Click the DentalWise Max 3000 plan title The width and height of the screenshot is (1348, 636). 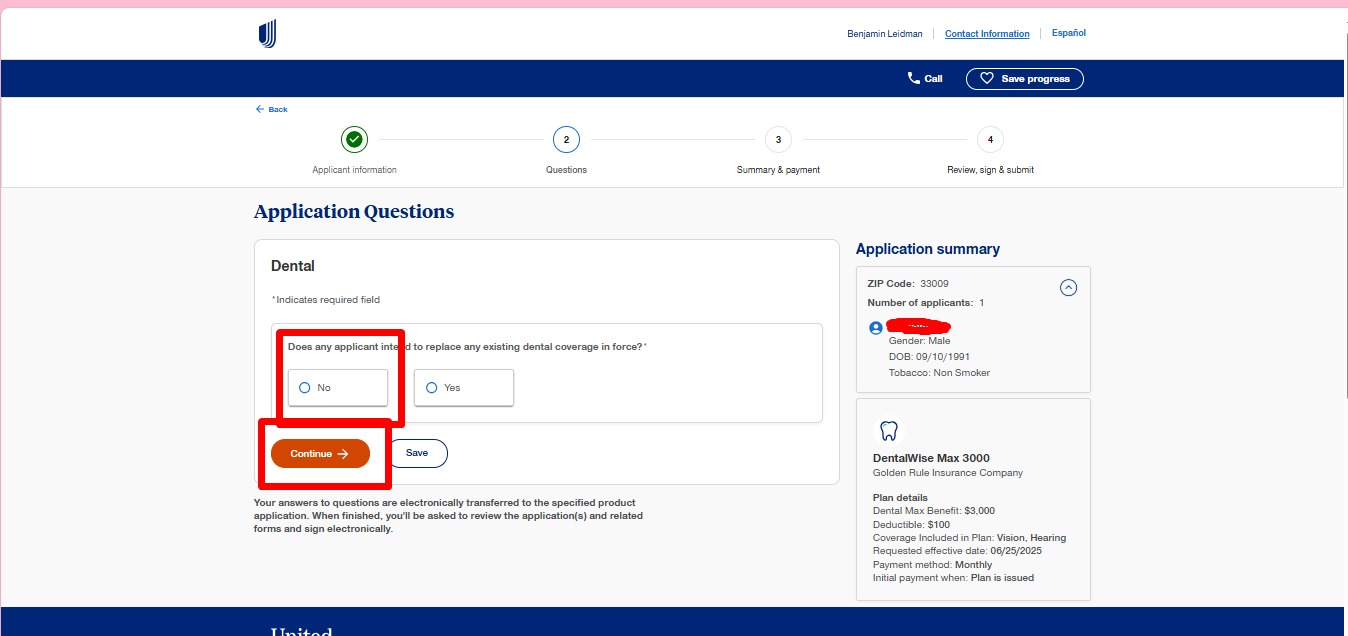[931, 458]
